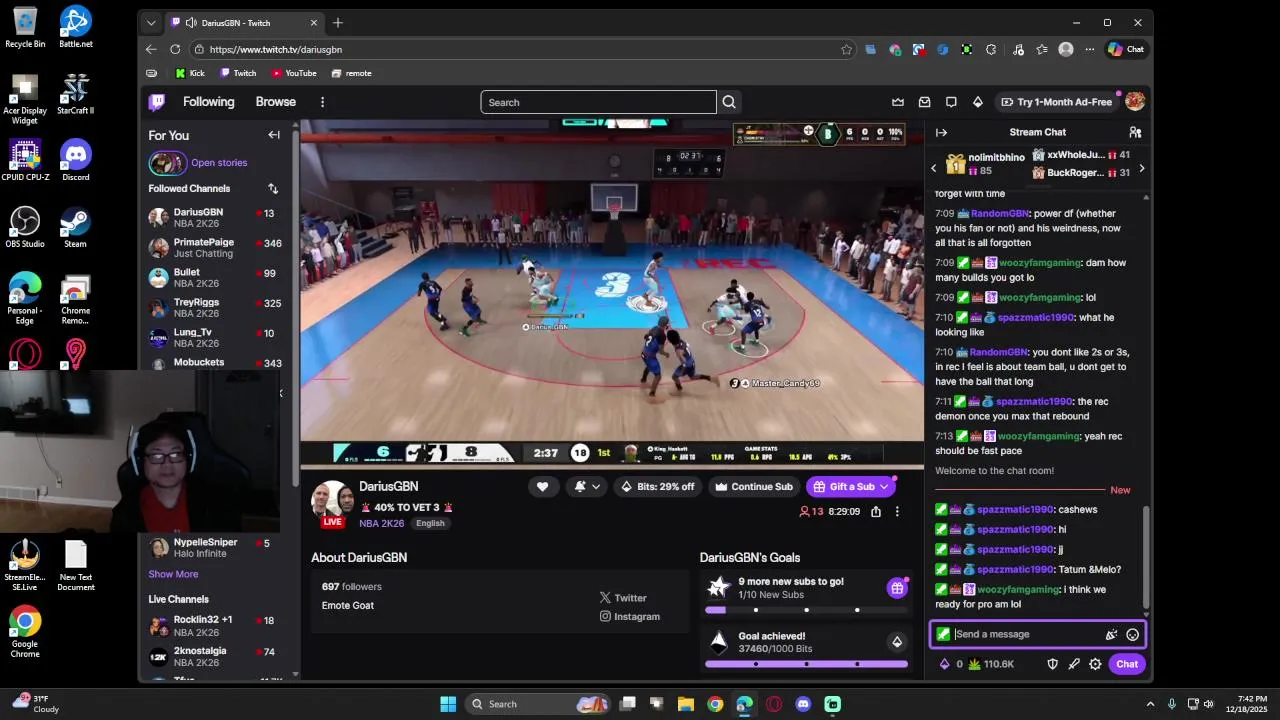Show next gift leaderboard arrow
Viewport: 1280px width, 720px height.
1142,168
